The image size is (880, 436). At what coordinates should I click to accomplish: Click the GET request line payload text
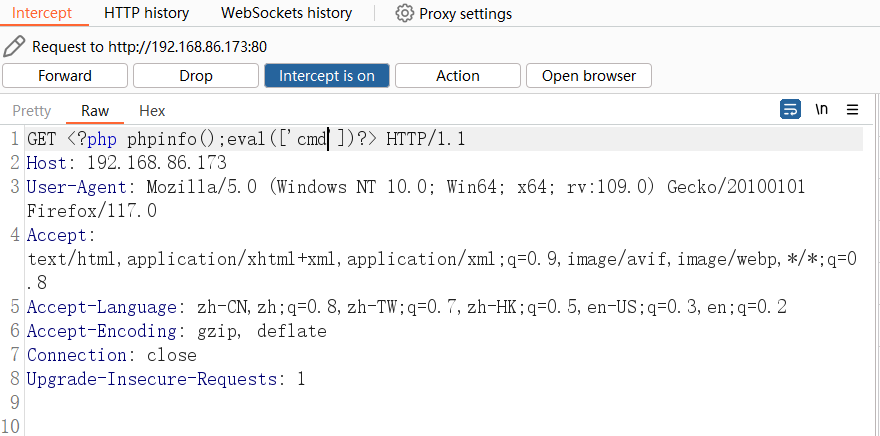(222, 139)
